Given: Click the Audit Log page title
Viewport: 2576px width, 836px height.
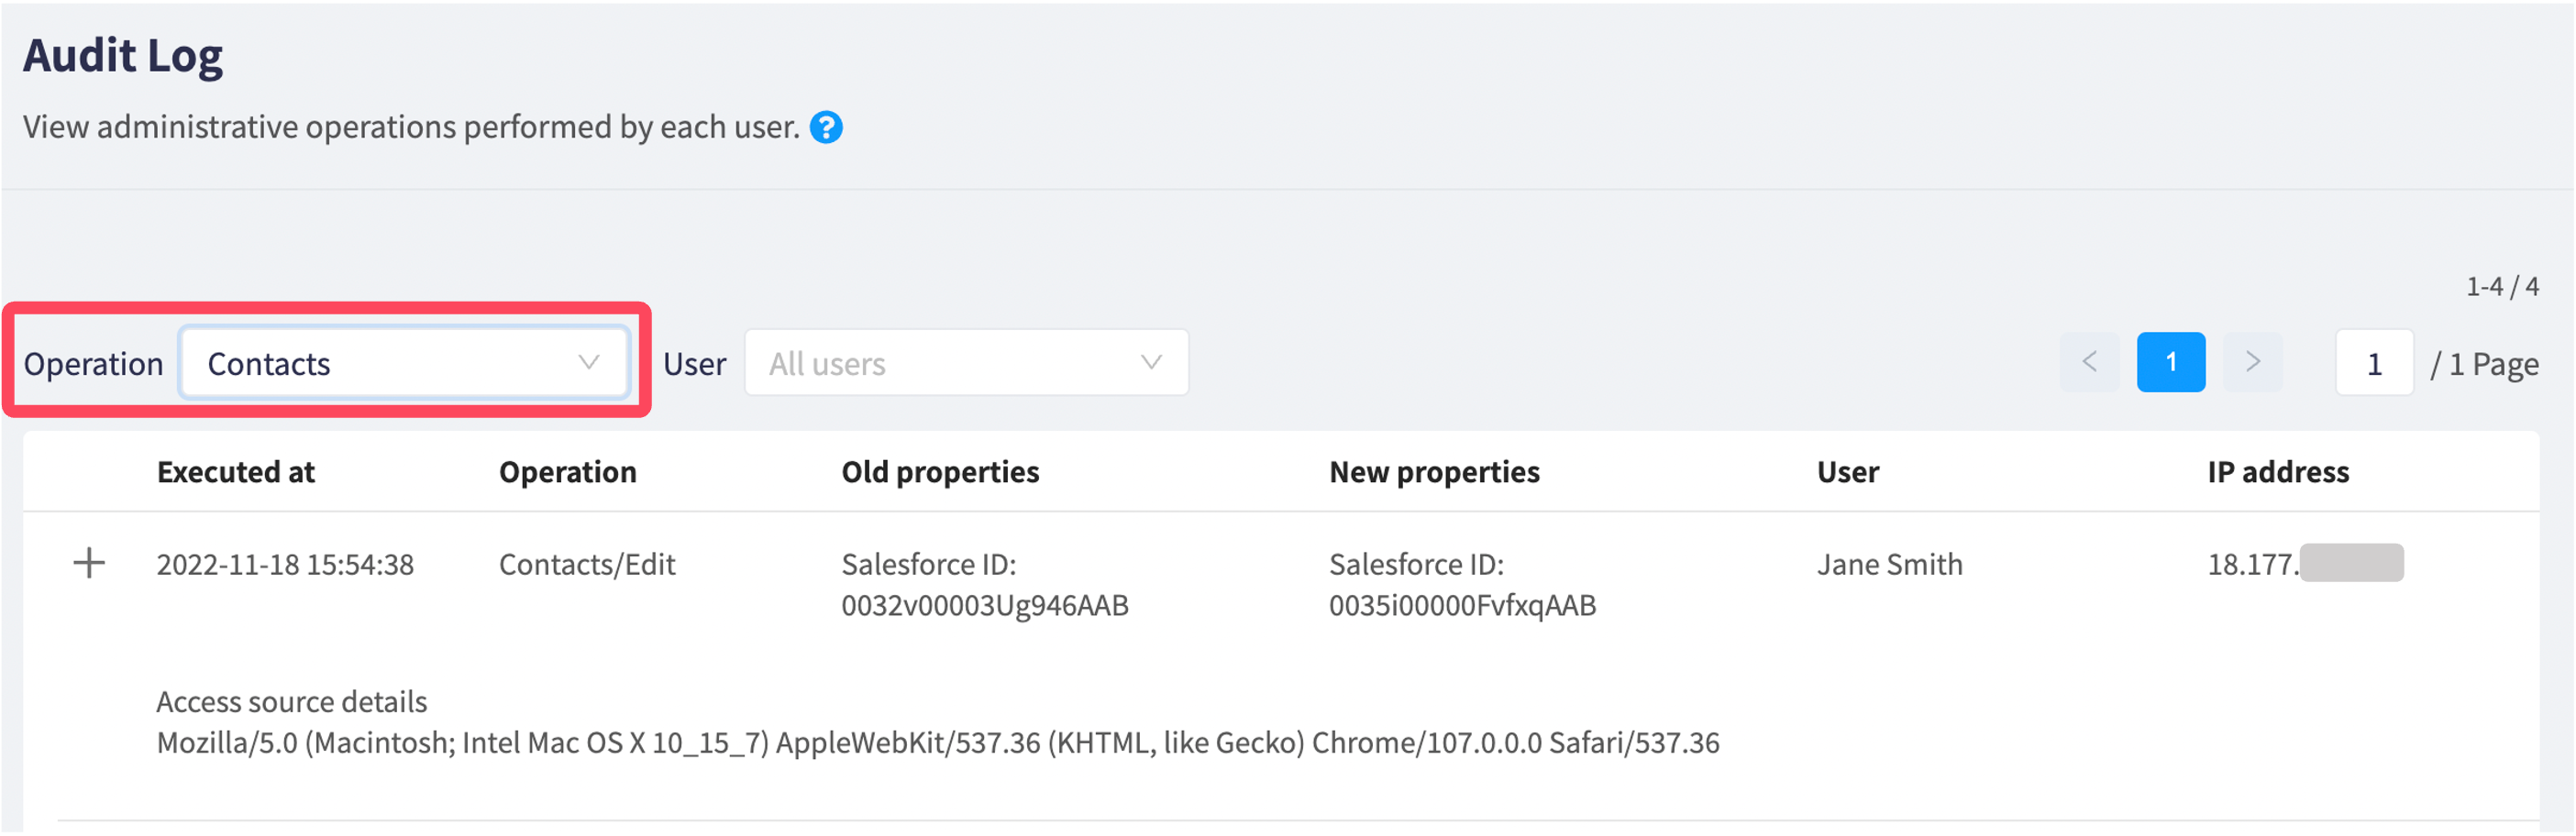Looking at the screenshot, I should pos(123,56).
